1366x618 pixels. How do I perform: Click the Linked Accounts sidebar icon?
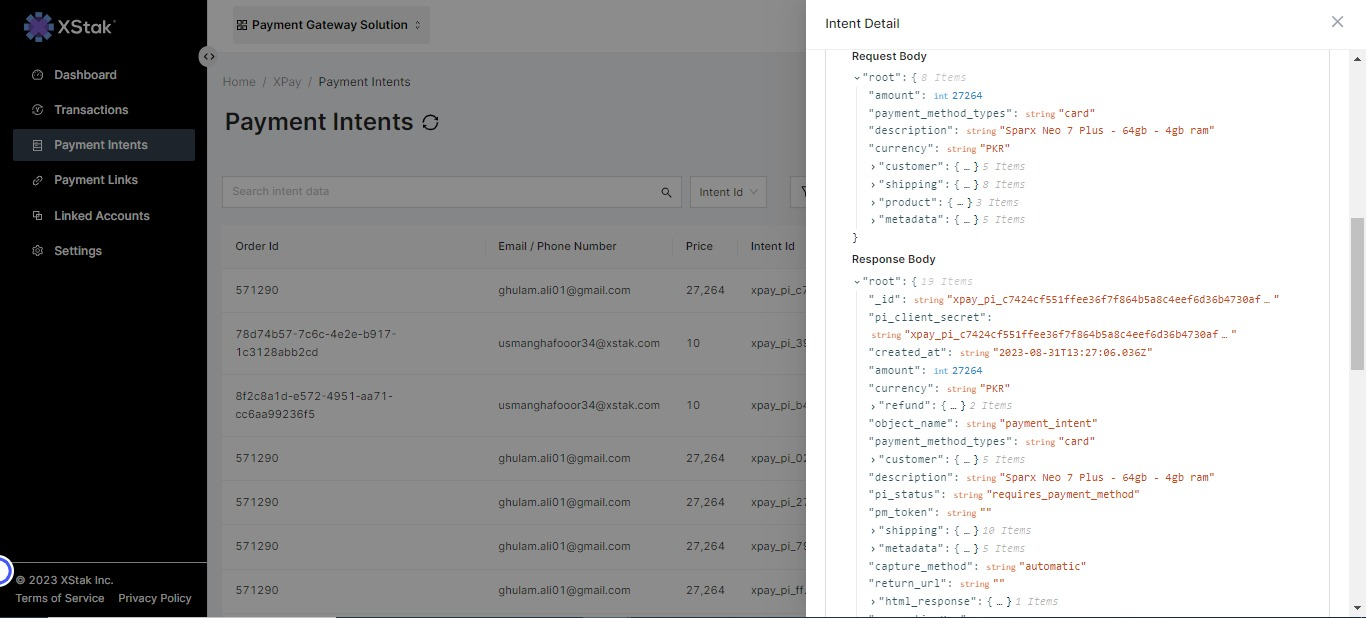pos(38,216)
